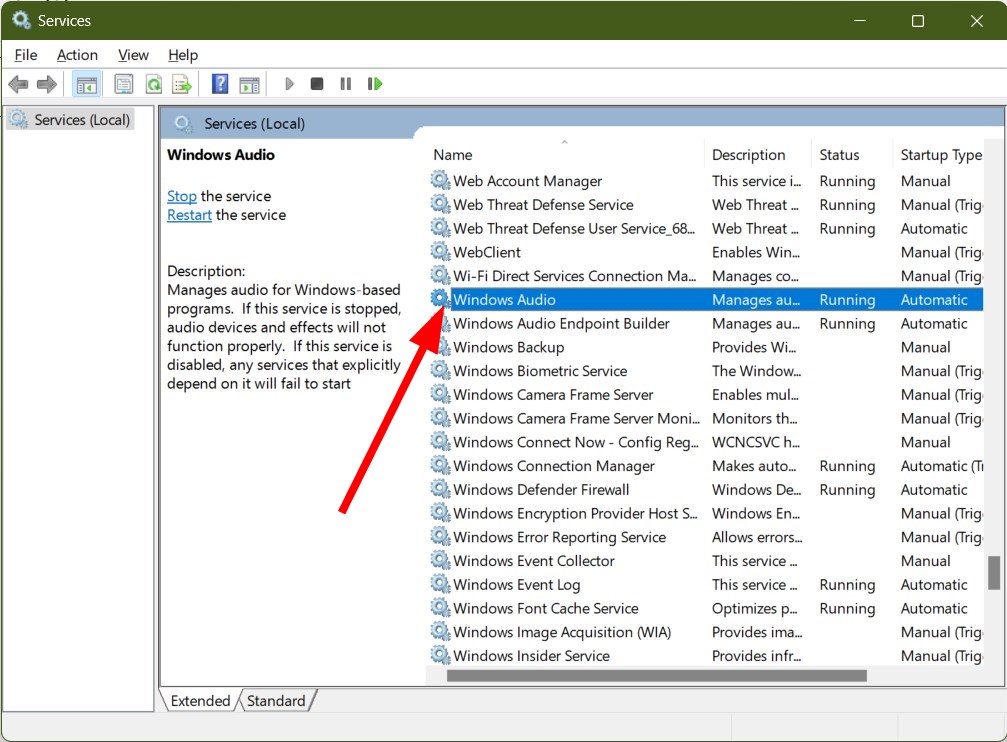Open the Action menu
The image size is (1007, 742).
(77, 55)
